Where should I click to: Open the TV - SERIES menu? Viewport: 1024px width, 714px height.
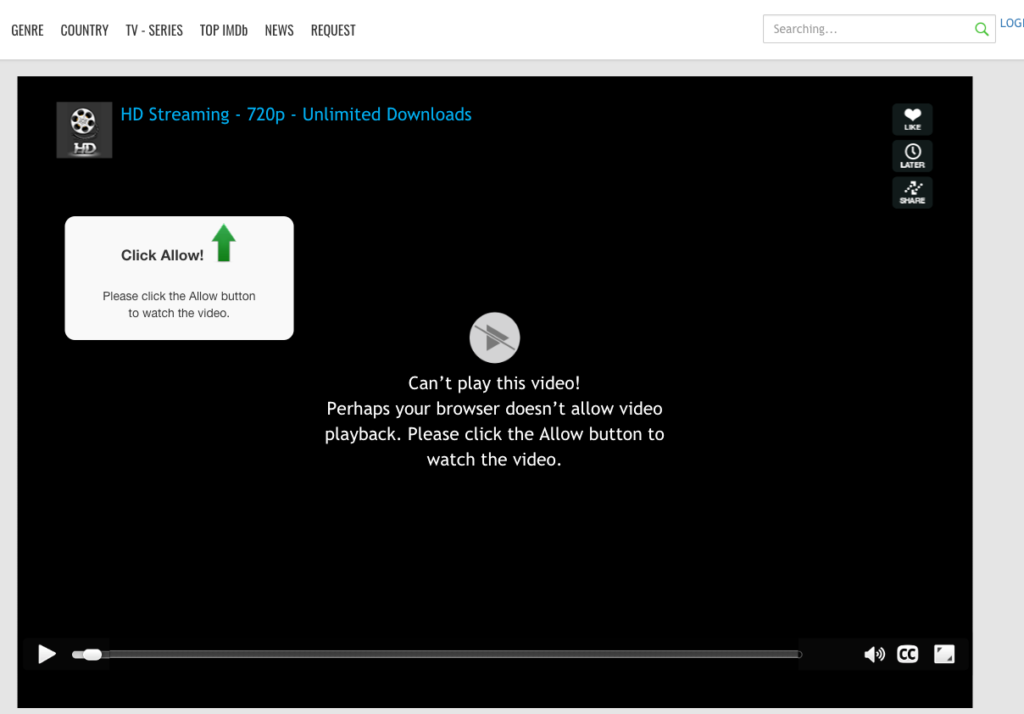[154, 30]
